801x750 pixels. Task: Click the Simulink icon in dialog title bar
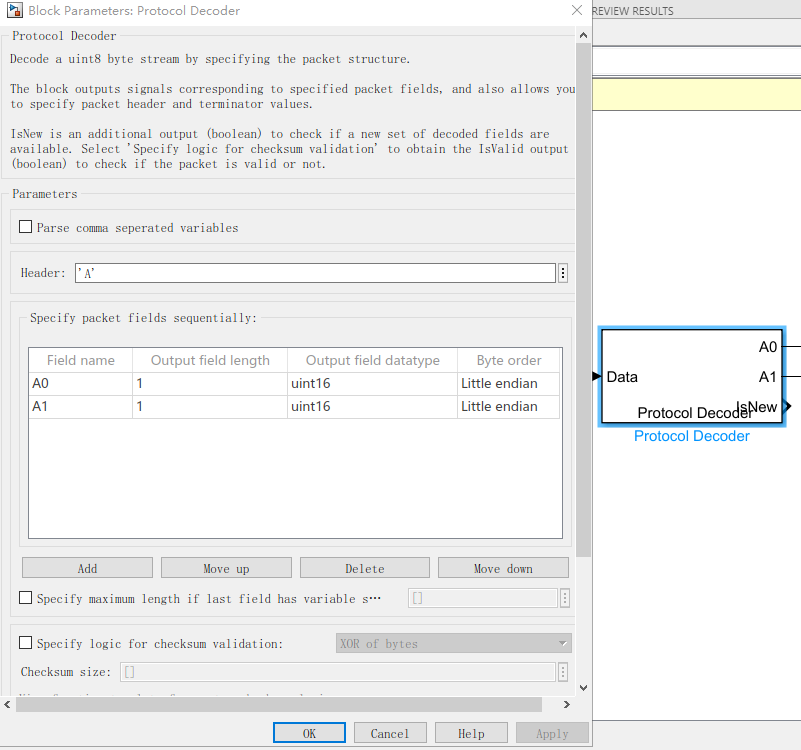click(15, 10)
